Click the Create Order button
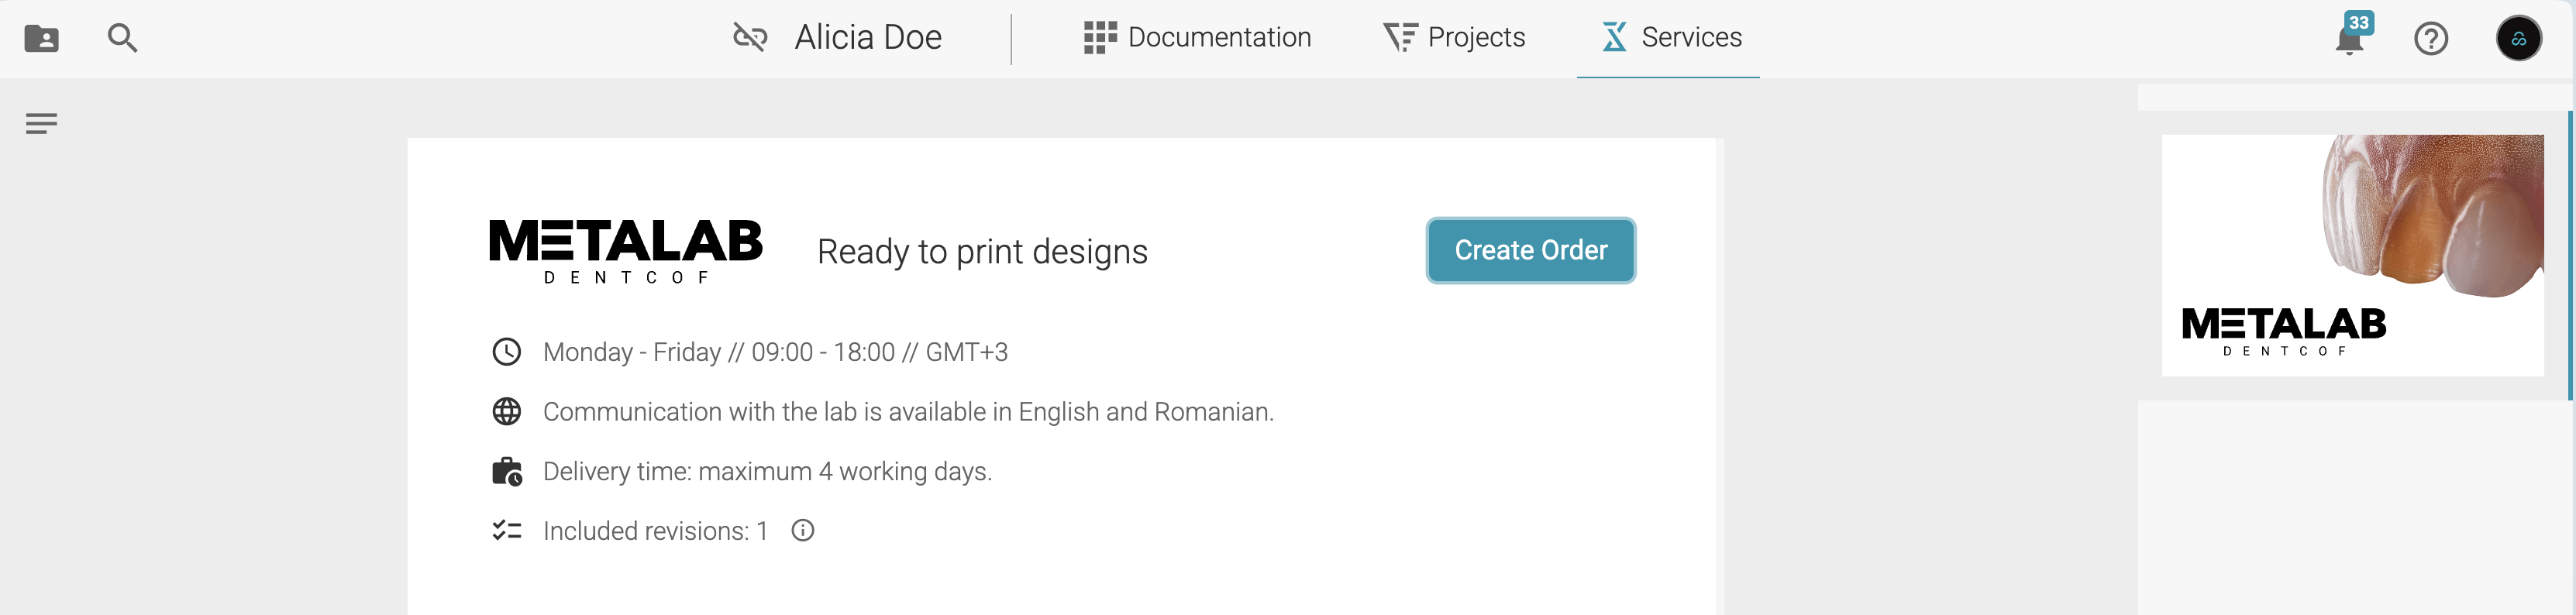Image resolution: width=2576 pixels, height=615 pixels. [x=1530, y=250]
